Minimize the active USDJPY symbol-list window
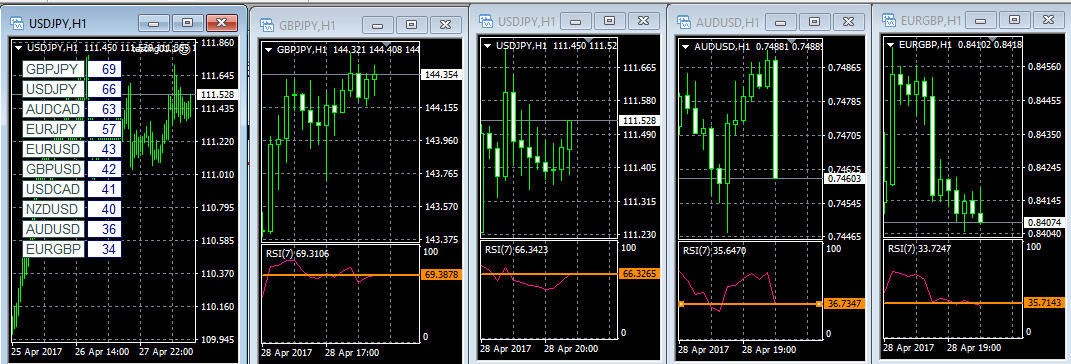The height and width of the screenshot is (364, 1071). 153,23
